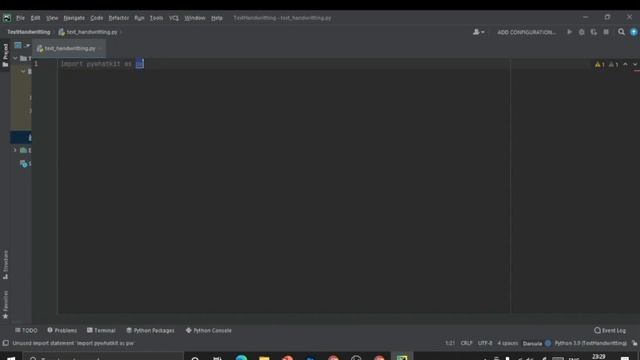Collapse the second project tree node arrow

(x=23, y=71)
